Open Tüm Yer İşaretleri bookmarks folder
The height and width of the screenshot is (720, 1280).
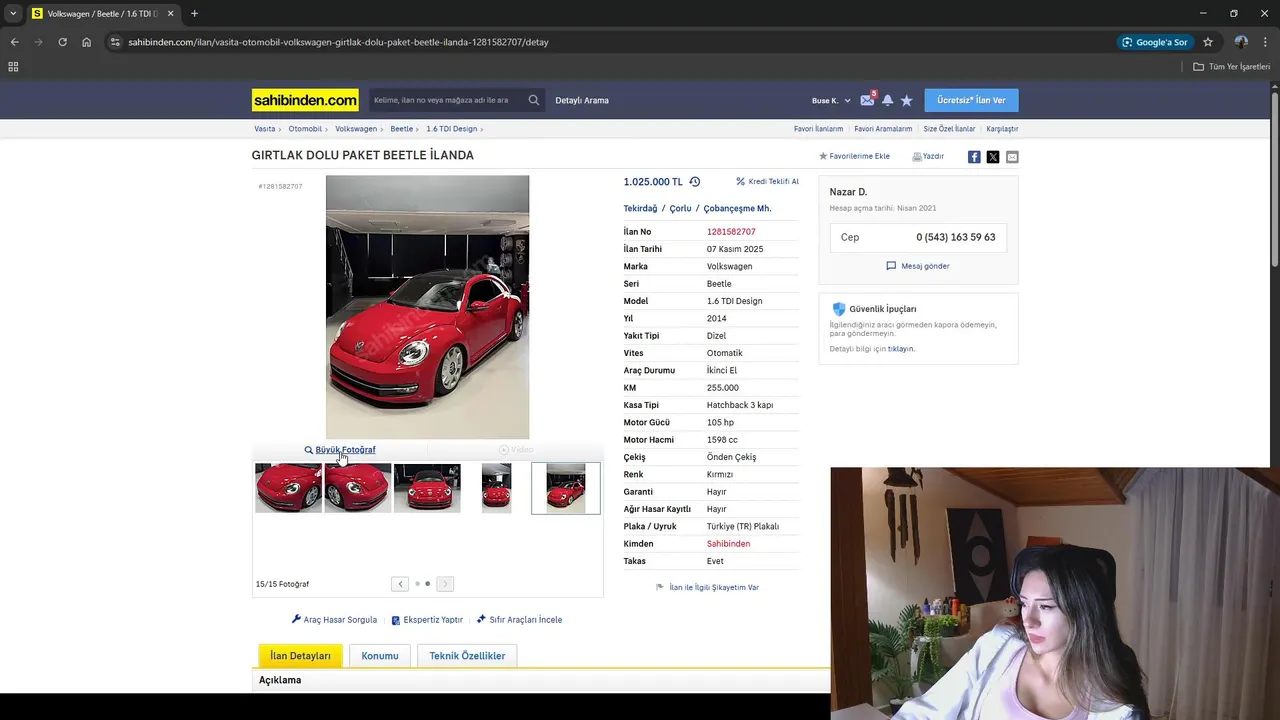point(1232,67)
